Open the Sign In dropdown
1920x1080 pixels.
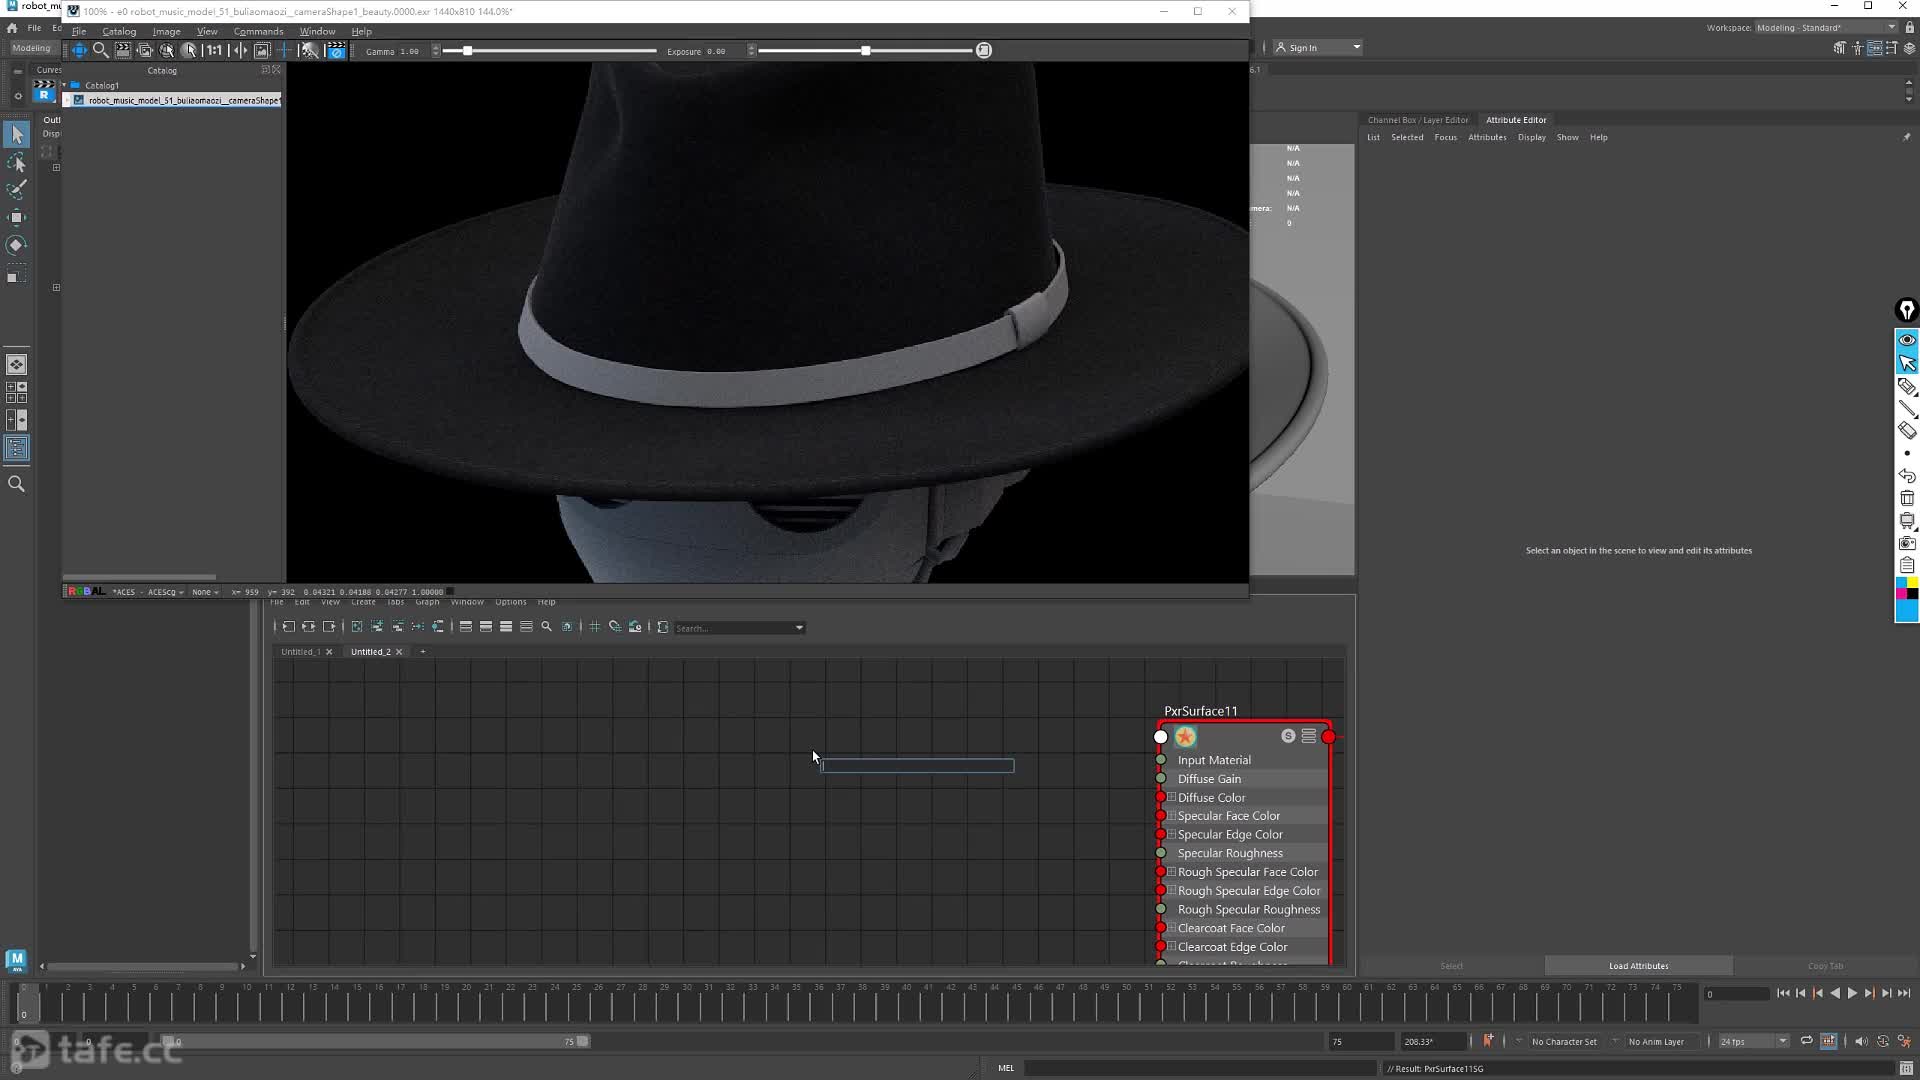click(x=1318, y=47)
